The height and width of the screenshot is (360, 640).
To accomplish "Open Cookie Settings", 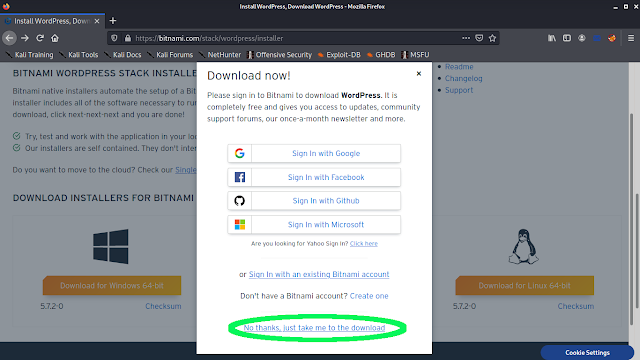I will [x=587, y=353].
